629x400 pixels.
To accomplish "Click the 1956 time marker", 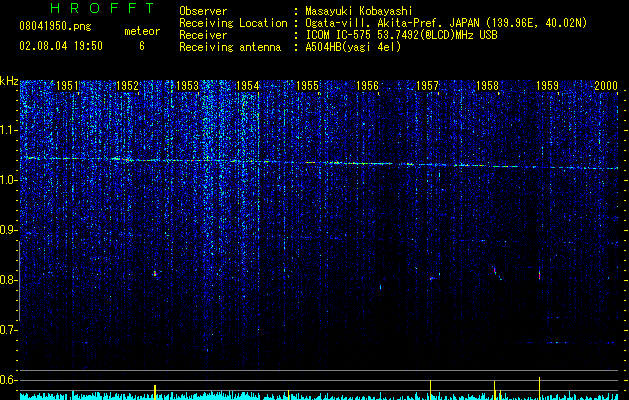I will (367, 86).
